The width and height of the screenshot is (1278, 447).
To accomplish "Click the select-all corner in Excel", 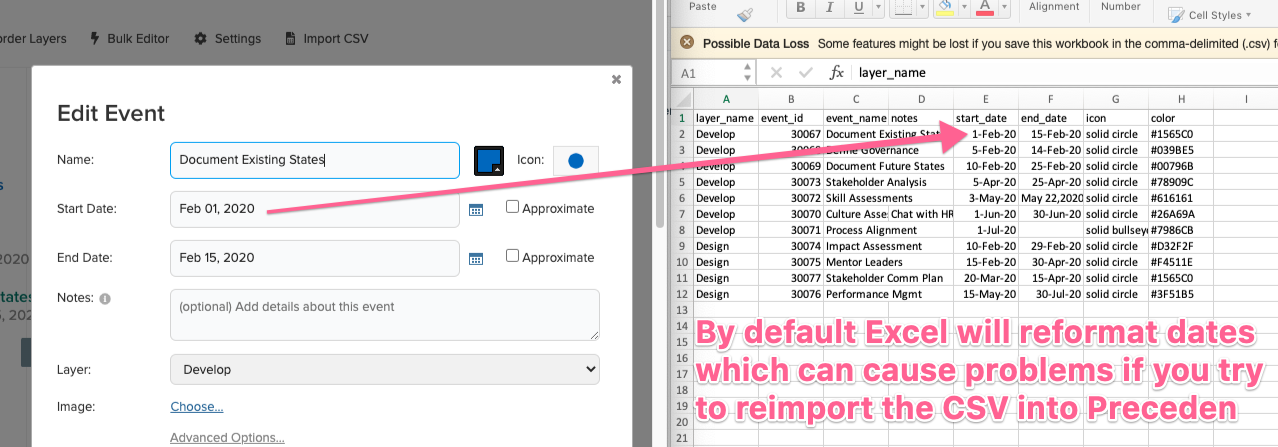I will coord(683,99).
